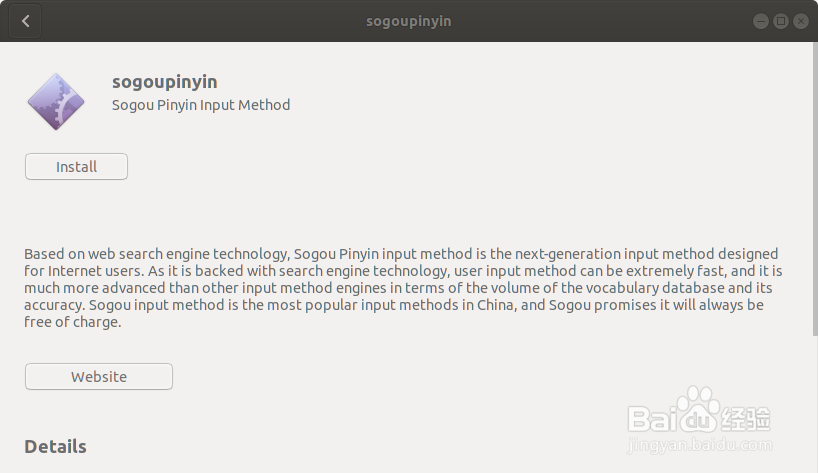Click the scrollbar track below the thumb

tap(815, 404)
